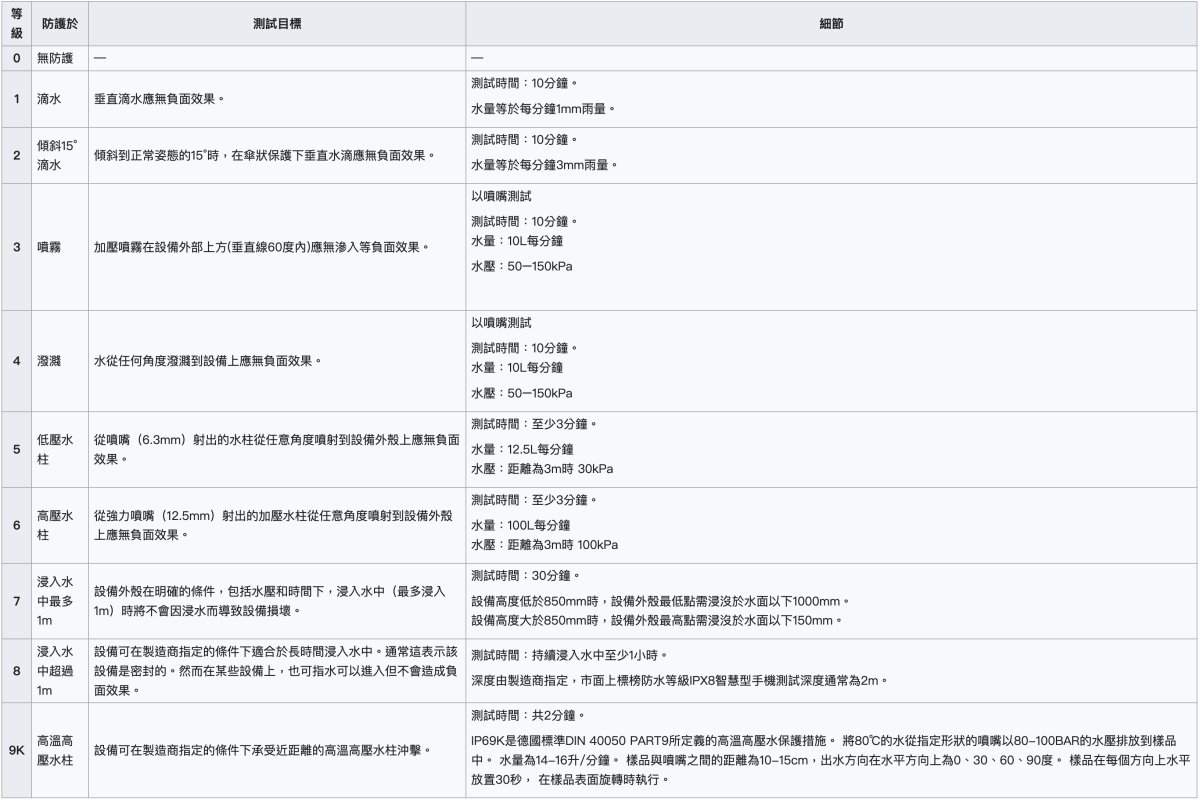Viewport: 1200px width, 800px height.
Task: Select the 無防護 cell in row 0
Action: (x=56, y=58)
